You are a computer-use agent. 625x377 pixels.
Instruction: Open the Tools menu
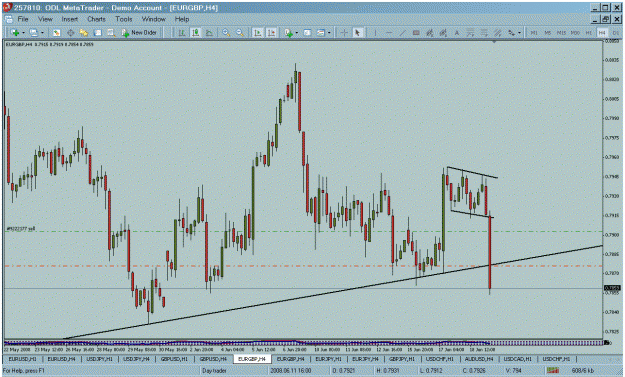[124, 19]
